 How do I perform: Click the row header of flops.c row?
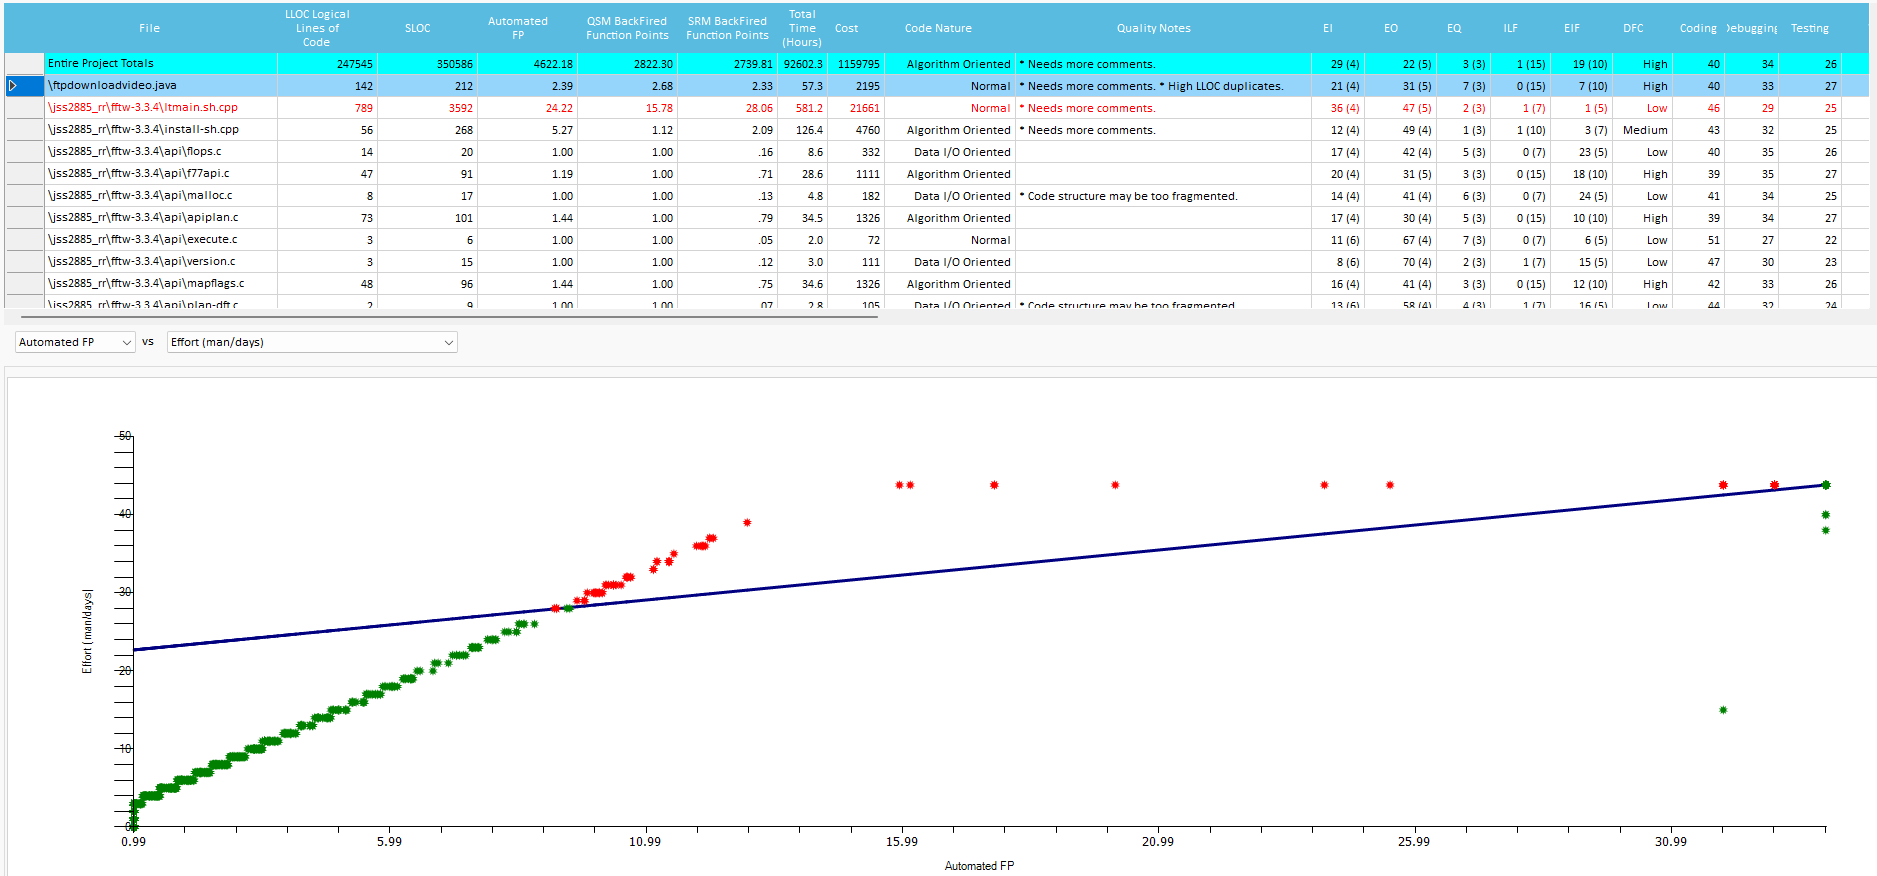24,152
